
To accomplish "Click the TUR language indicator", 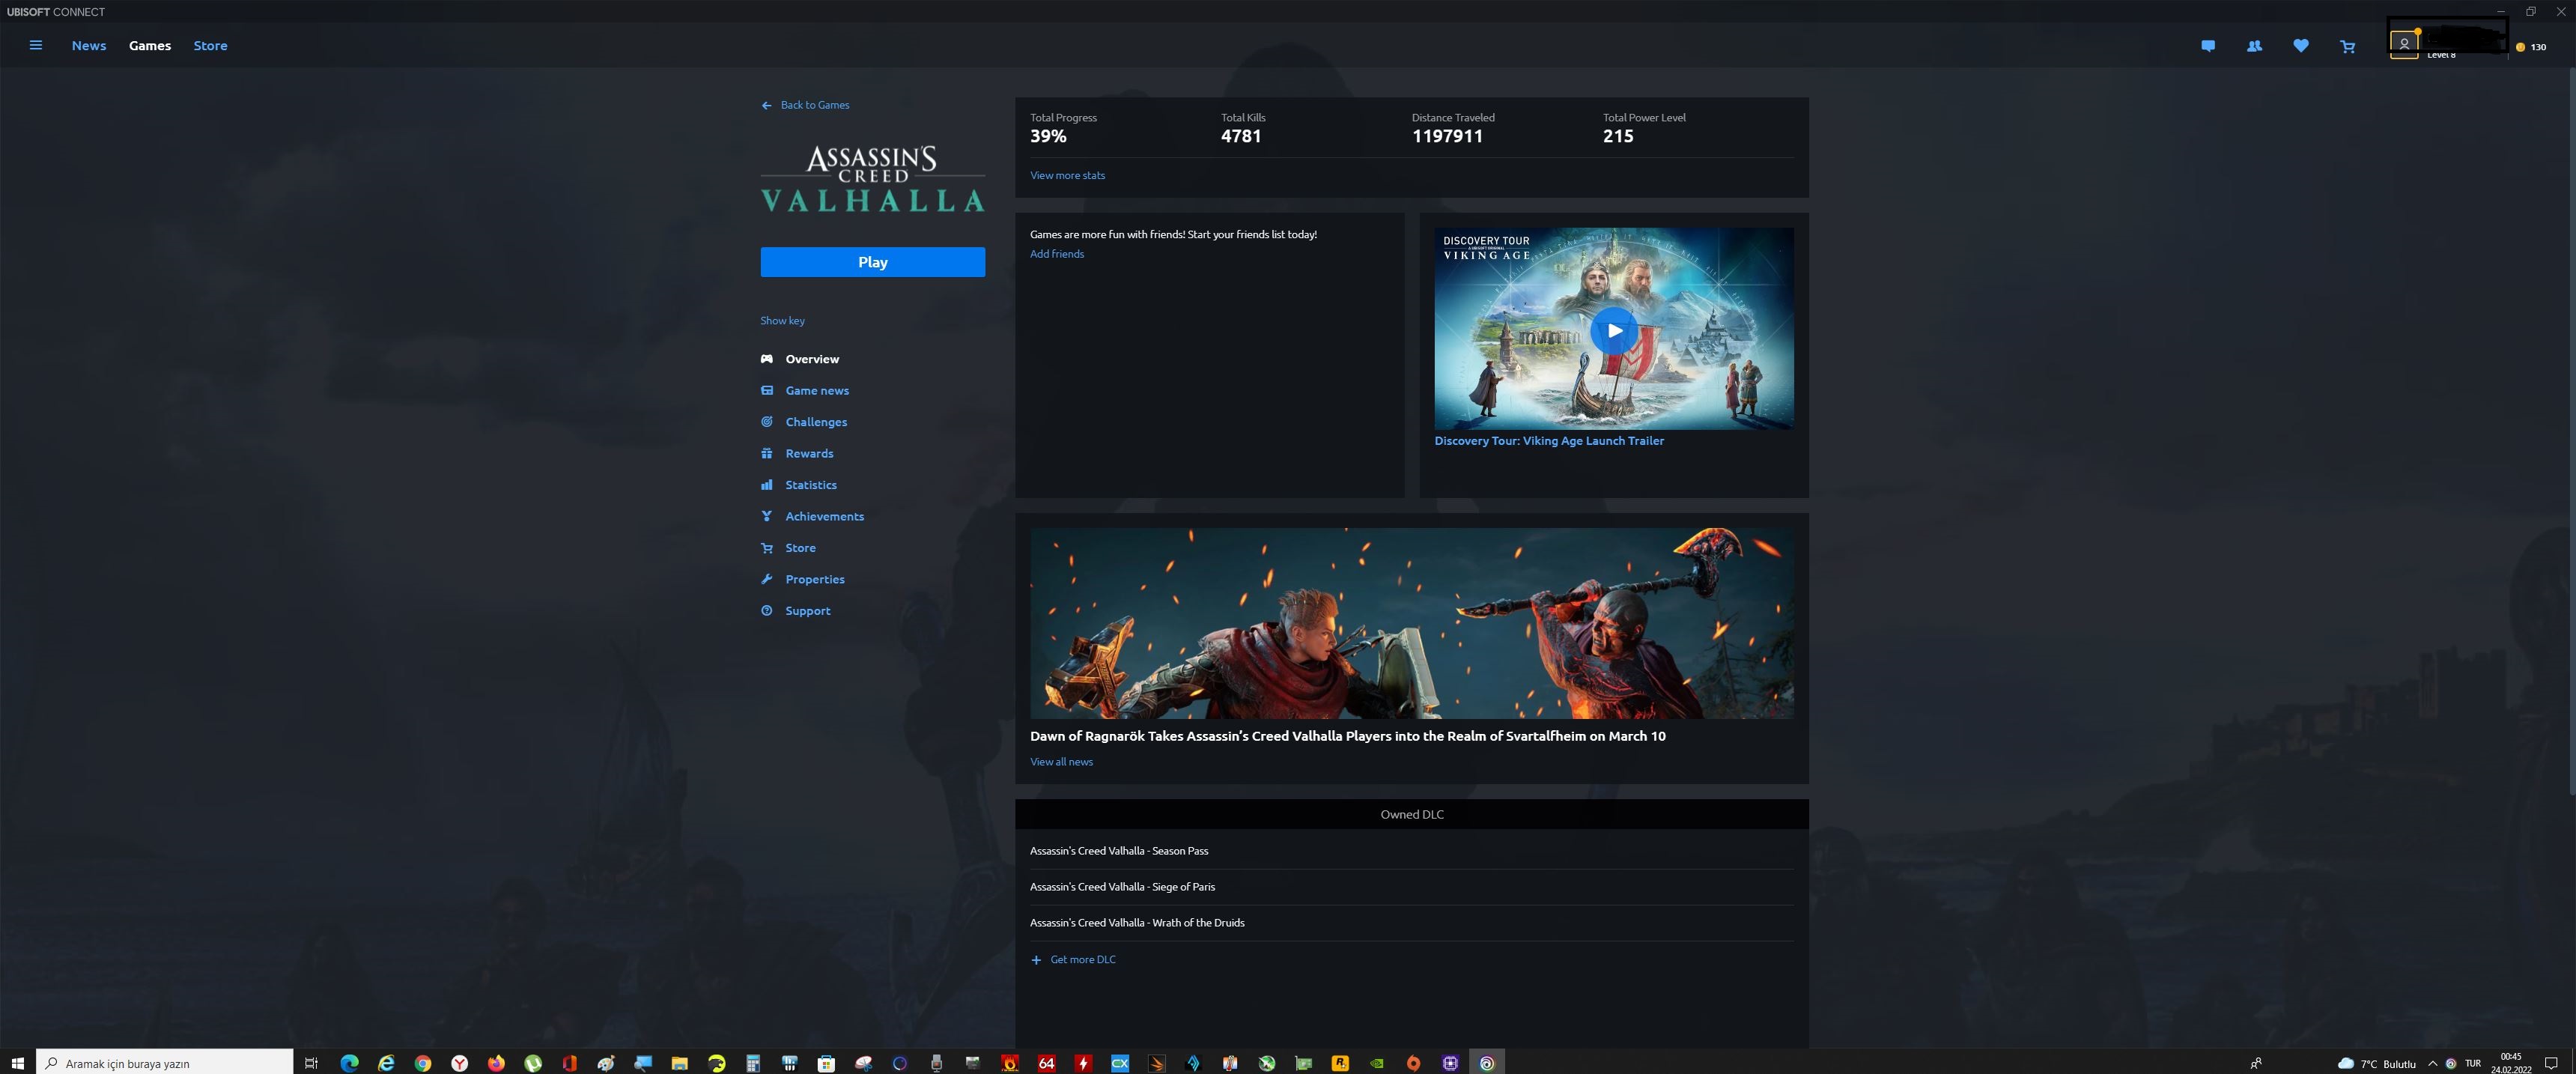I will point(2473,1063).
